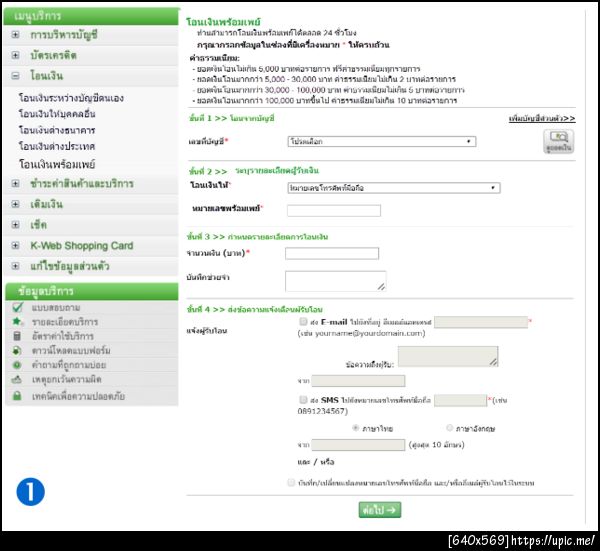Expand the ชำระค่าสินค้าและบริการ section
The width and height of the screenshot is (600, 551).
click(x=15, y=184)
